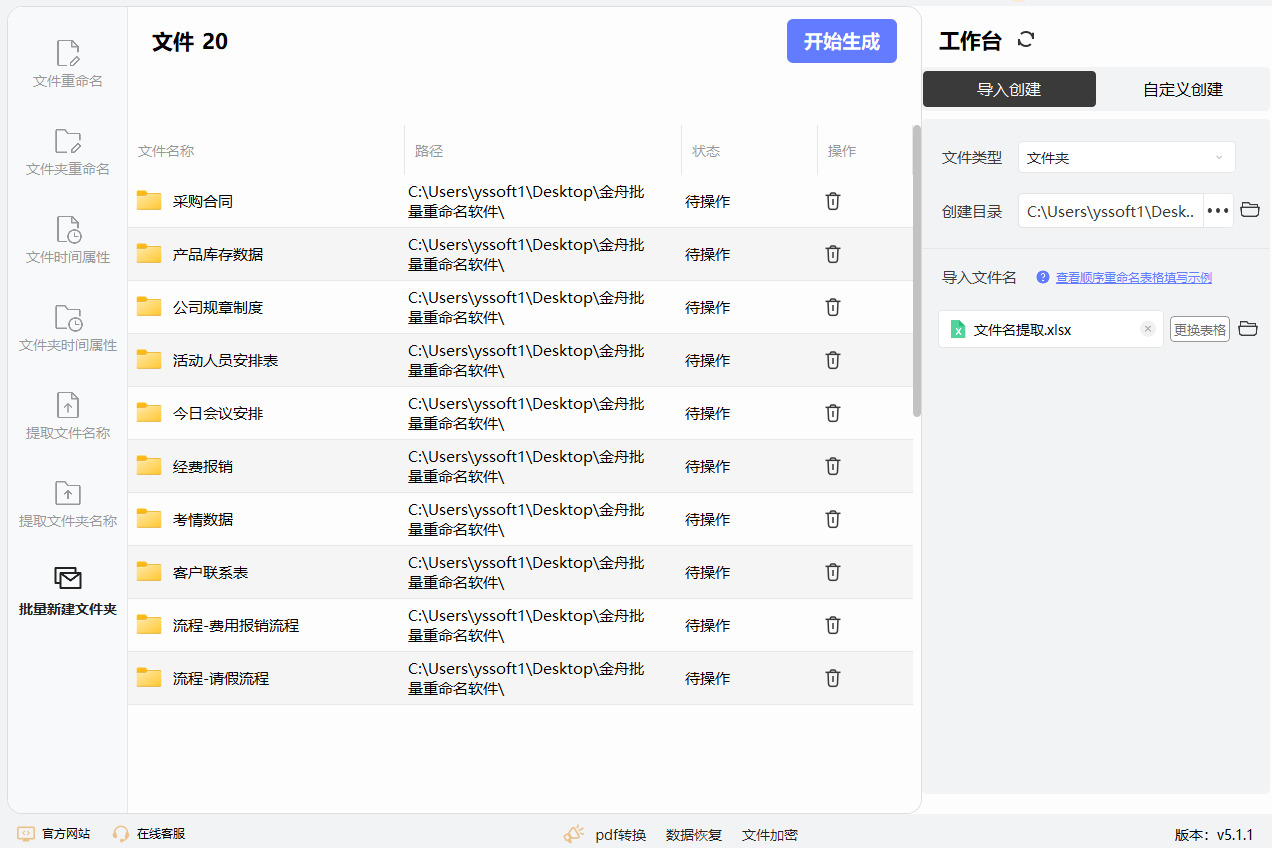Open the 查看顺序重命名表格填写示例 link

(1133, 278)
